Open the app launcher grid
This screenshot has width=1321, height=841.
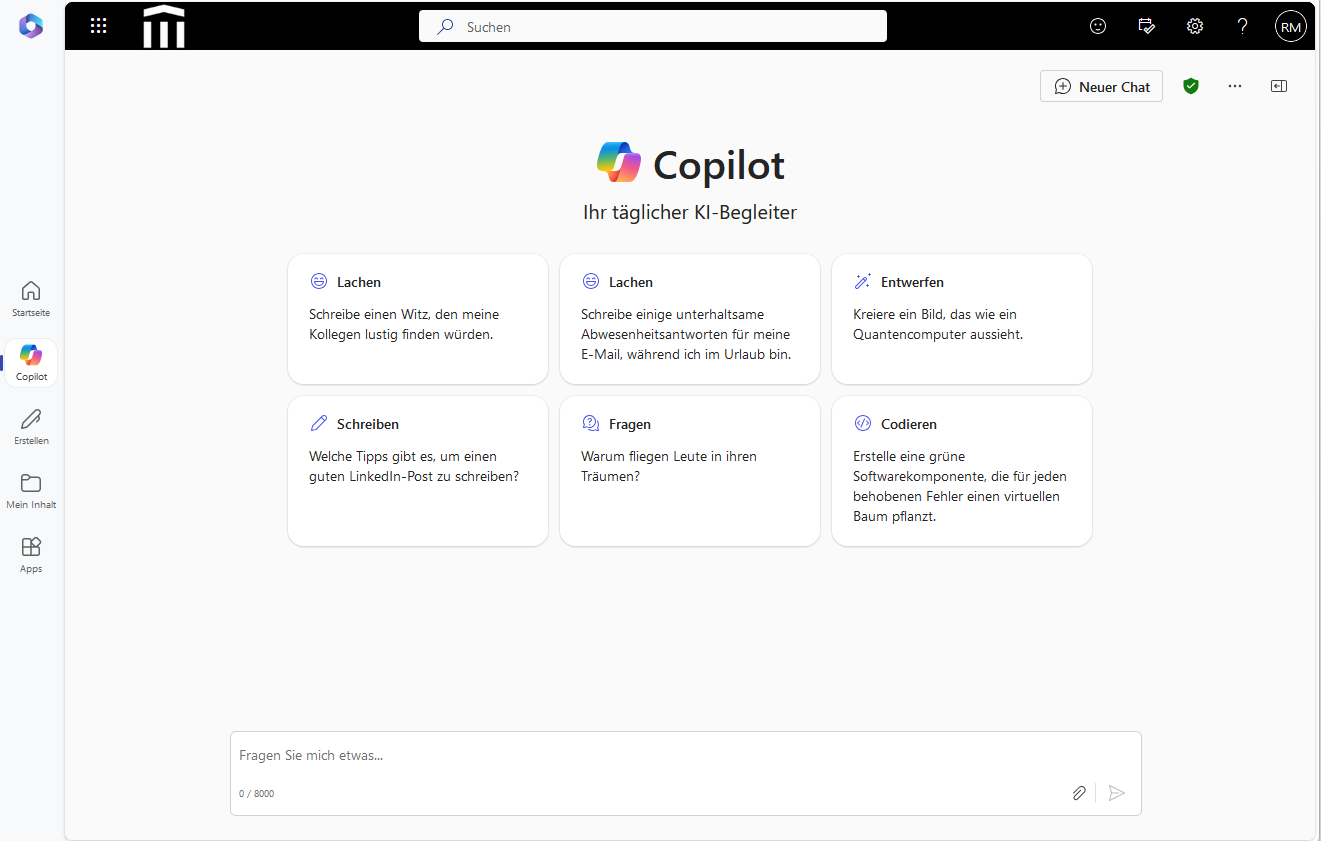point(98,26)
